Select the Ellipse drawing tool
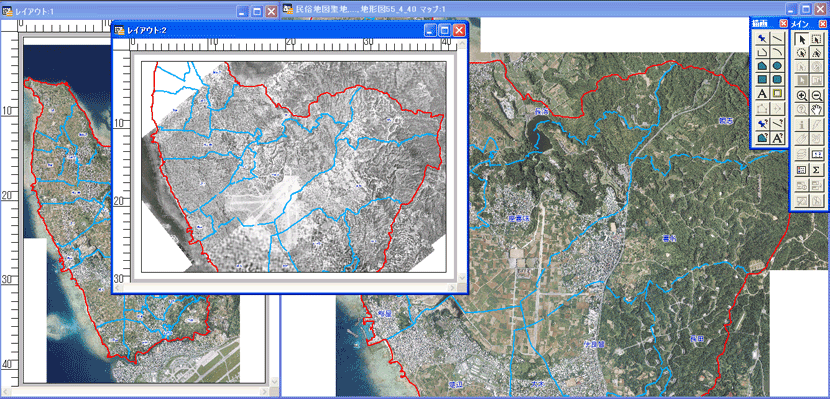Viewport: 830px width, 399px height. (x=777, y=66)
